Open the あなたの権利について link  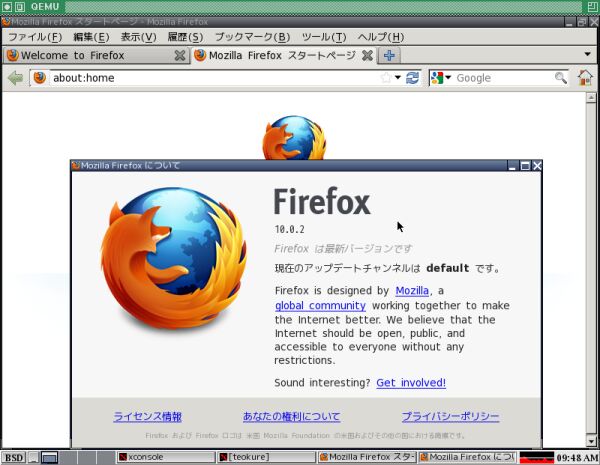tap(292, 416)
